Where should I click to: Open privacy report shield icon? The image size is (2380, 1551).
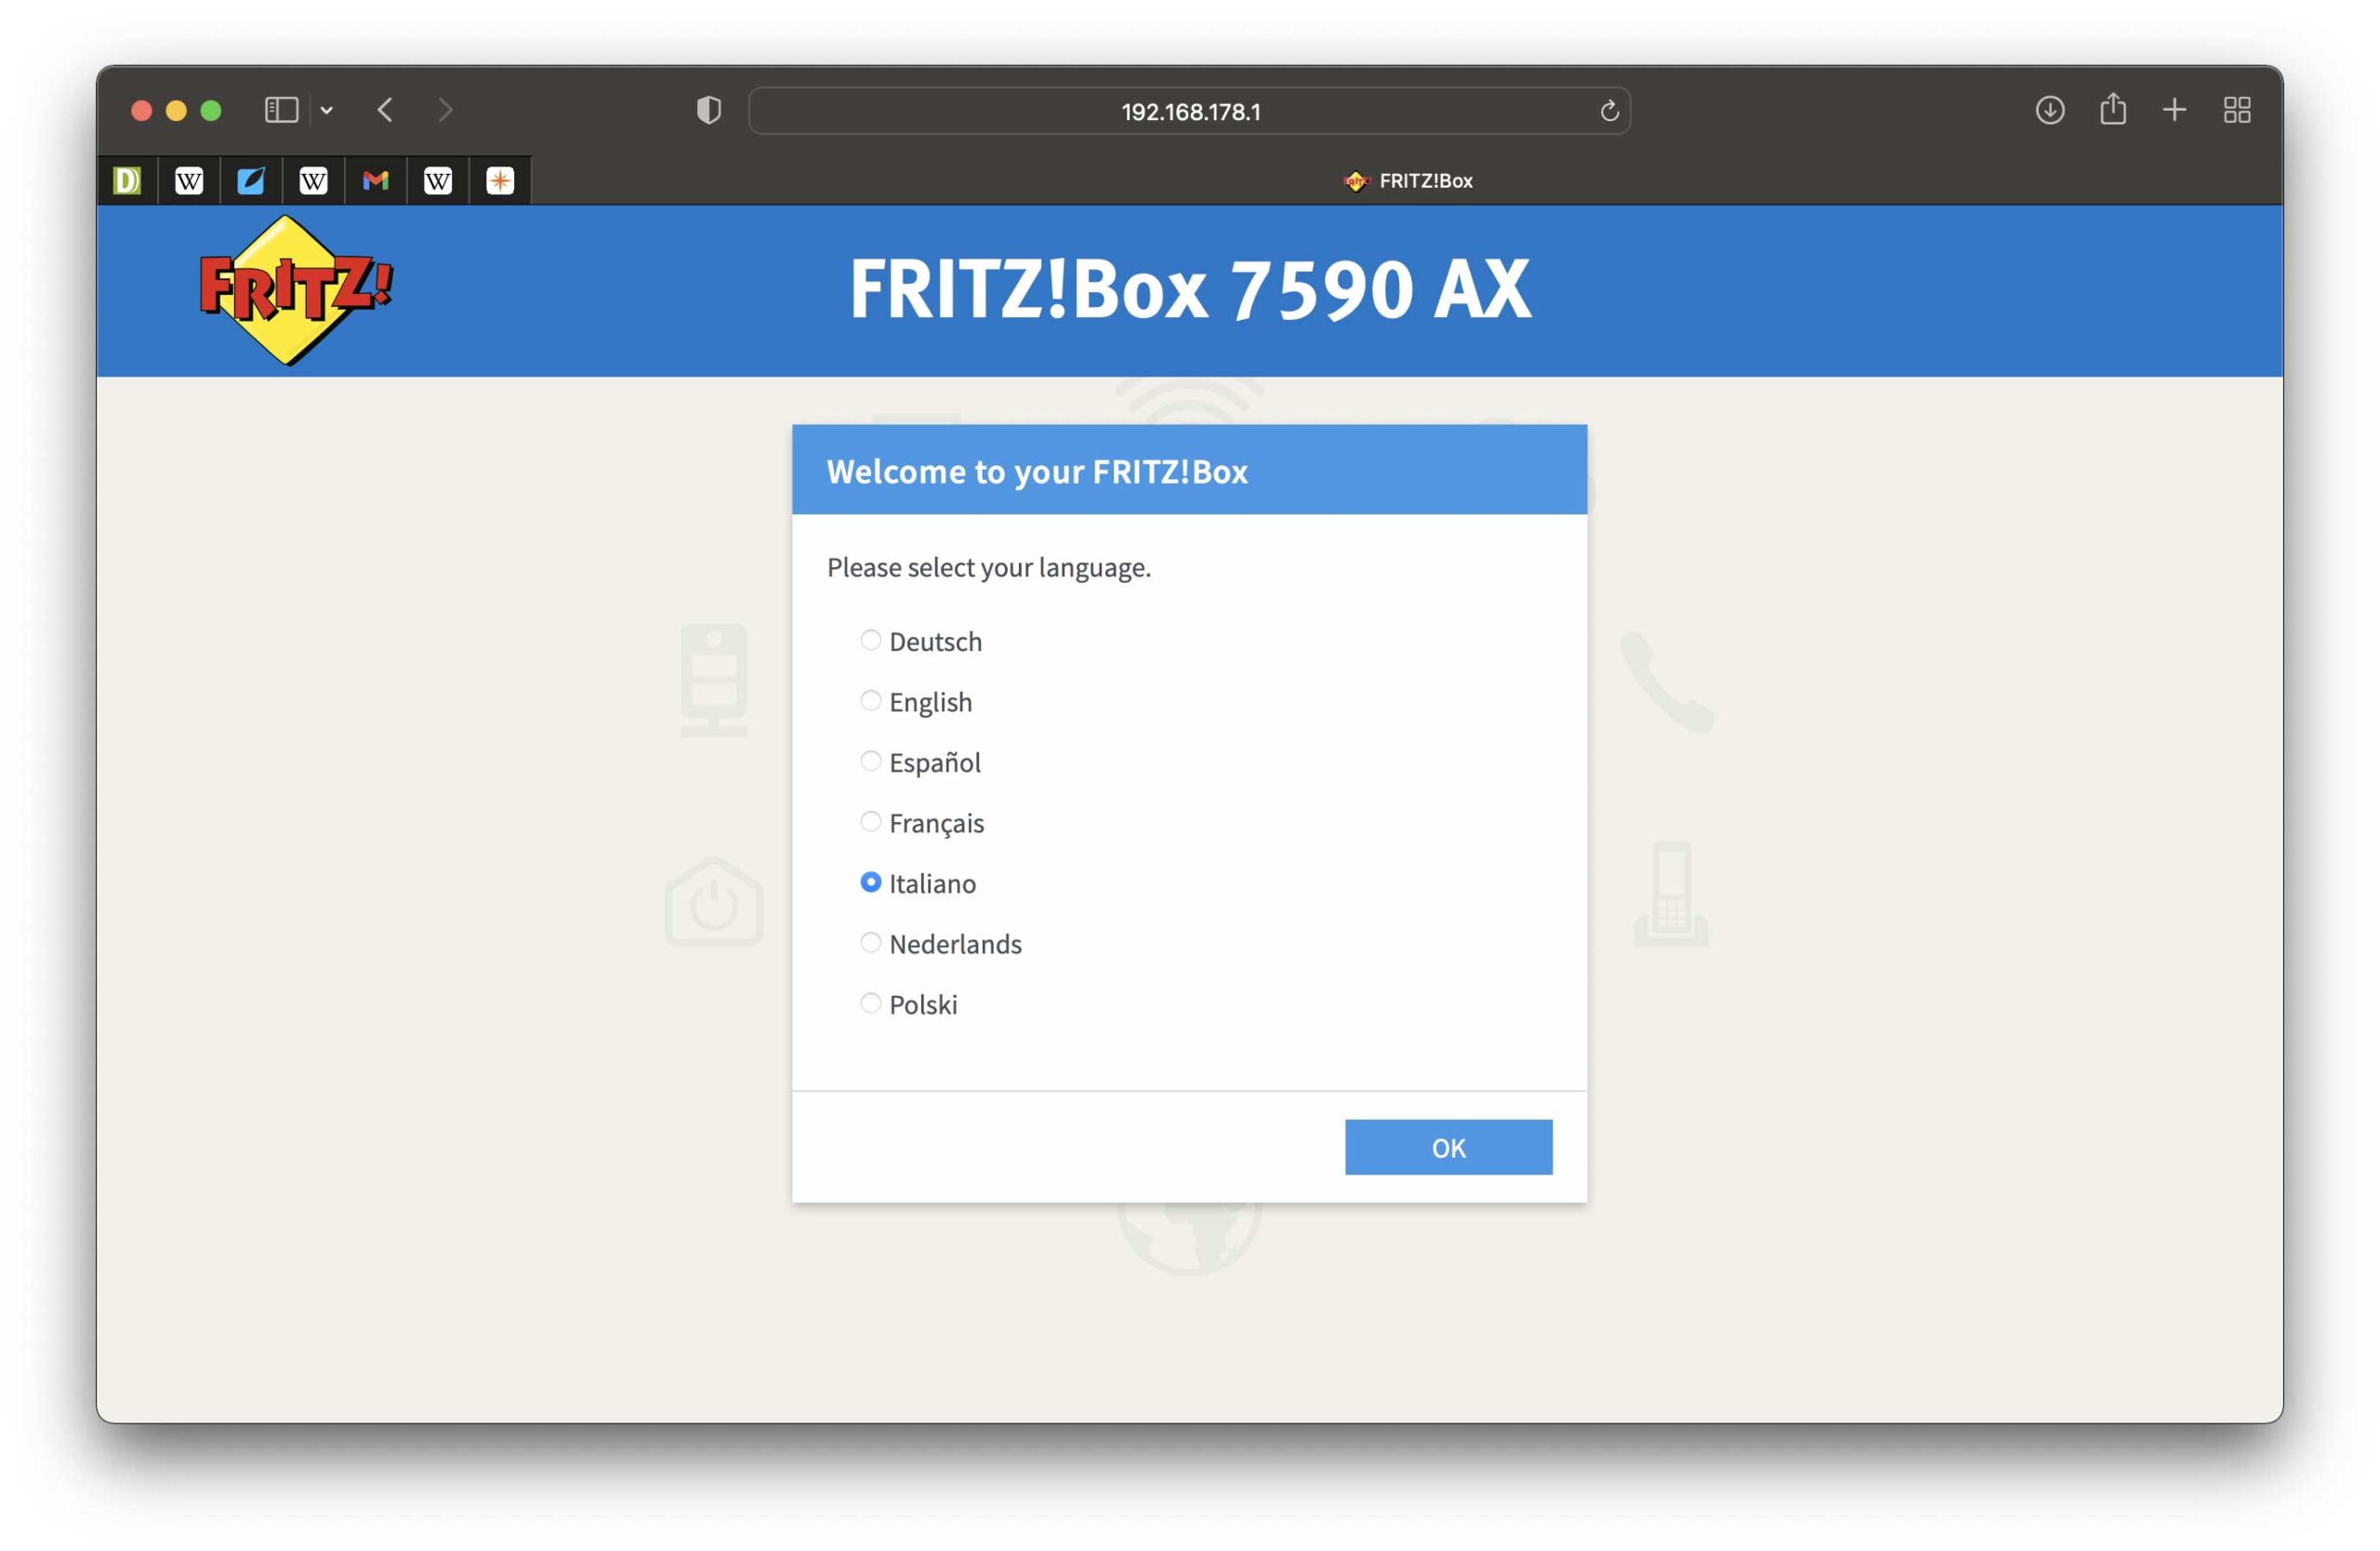pyautogui.click(x=709, y=110)
